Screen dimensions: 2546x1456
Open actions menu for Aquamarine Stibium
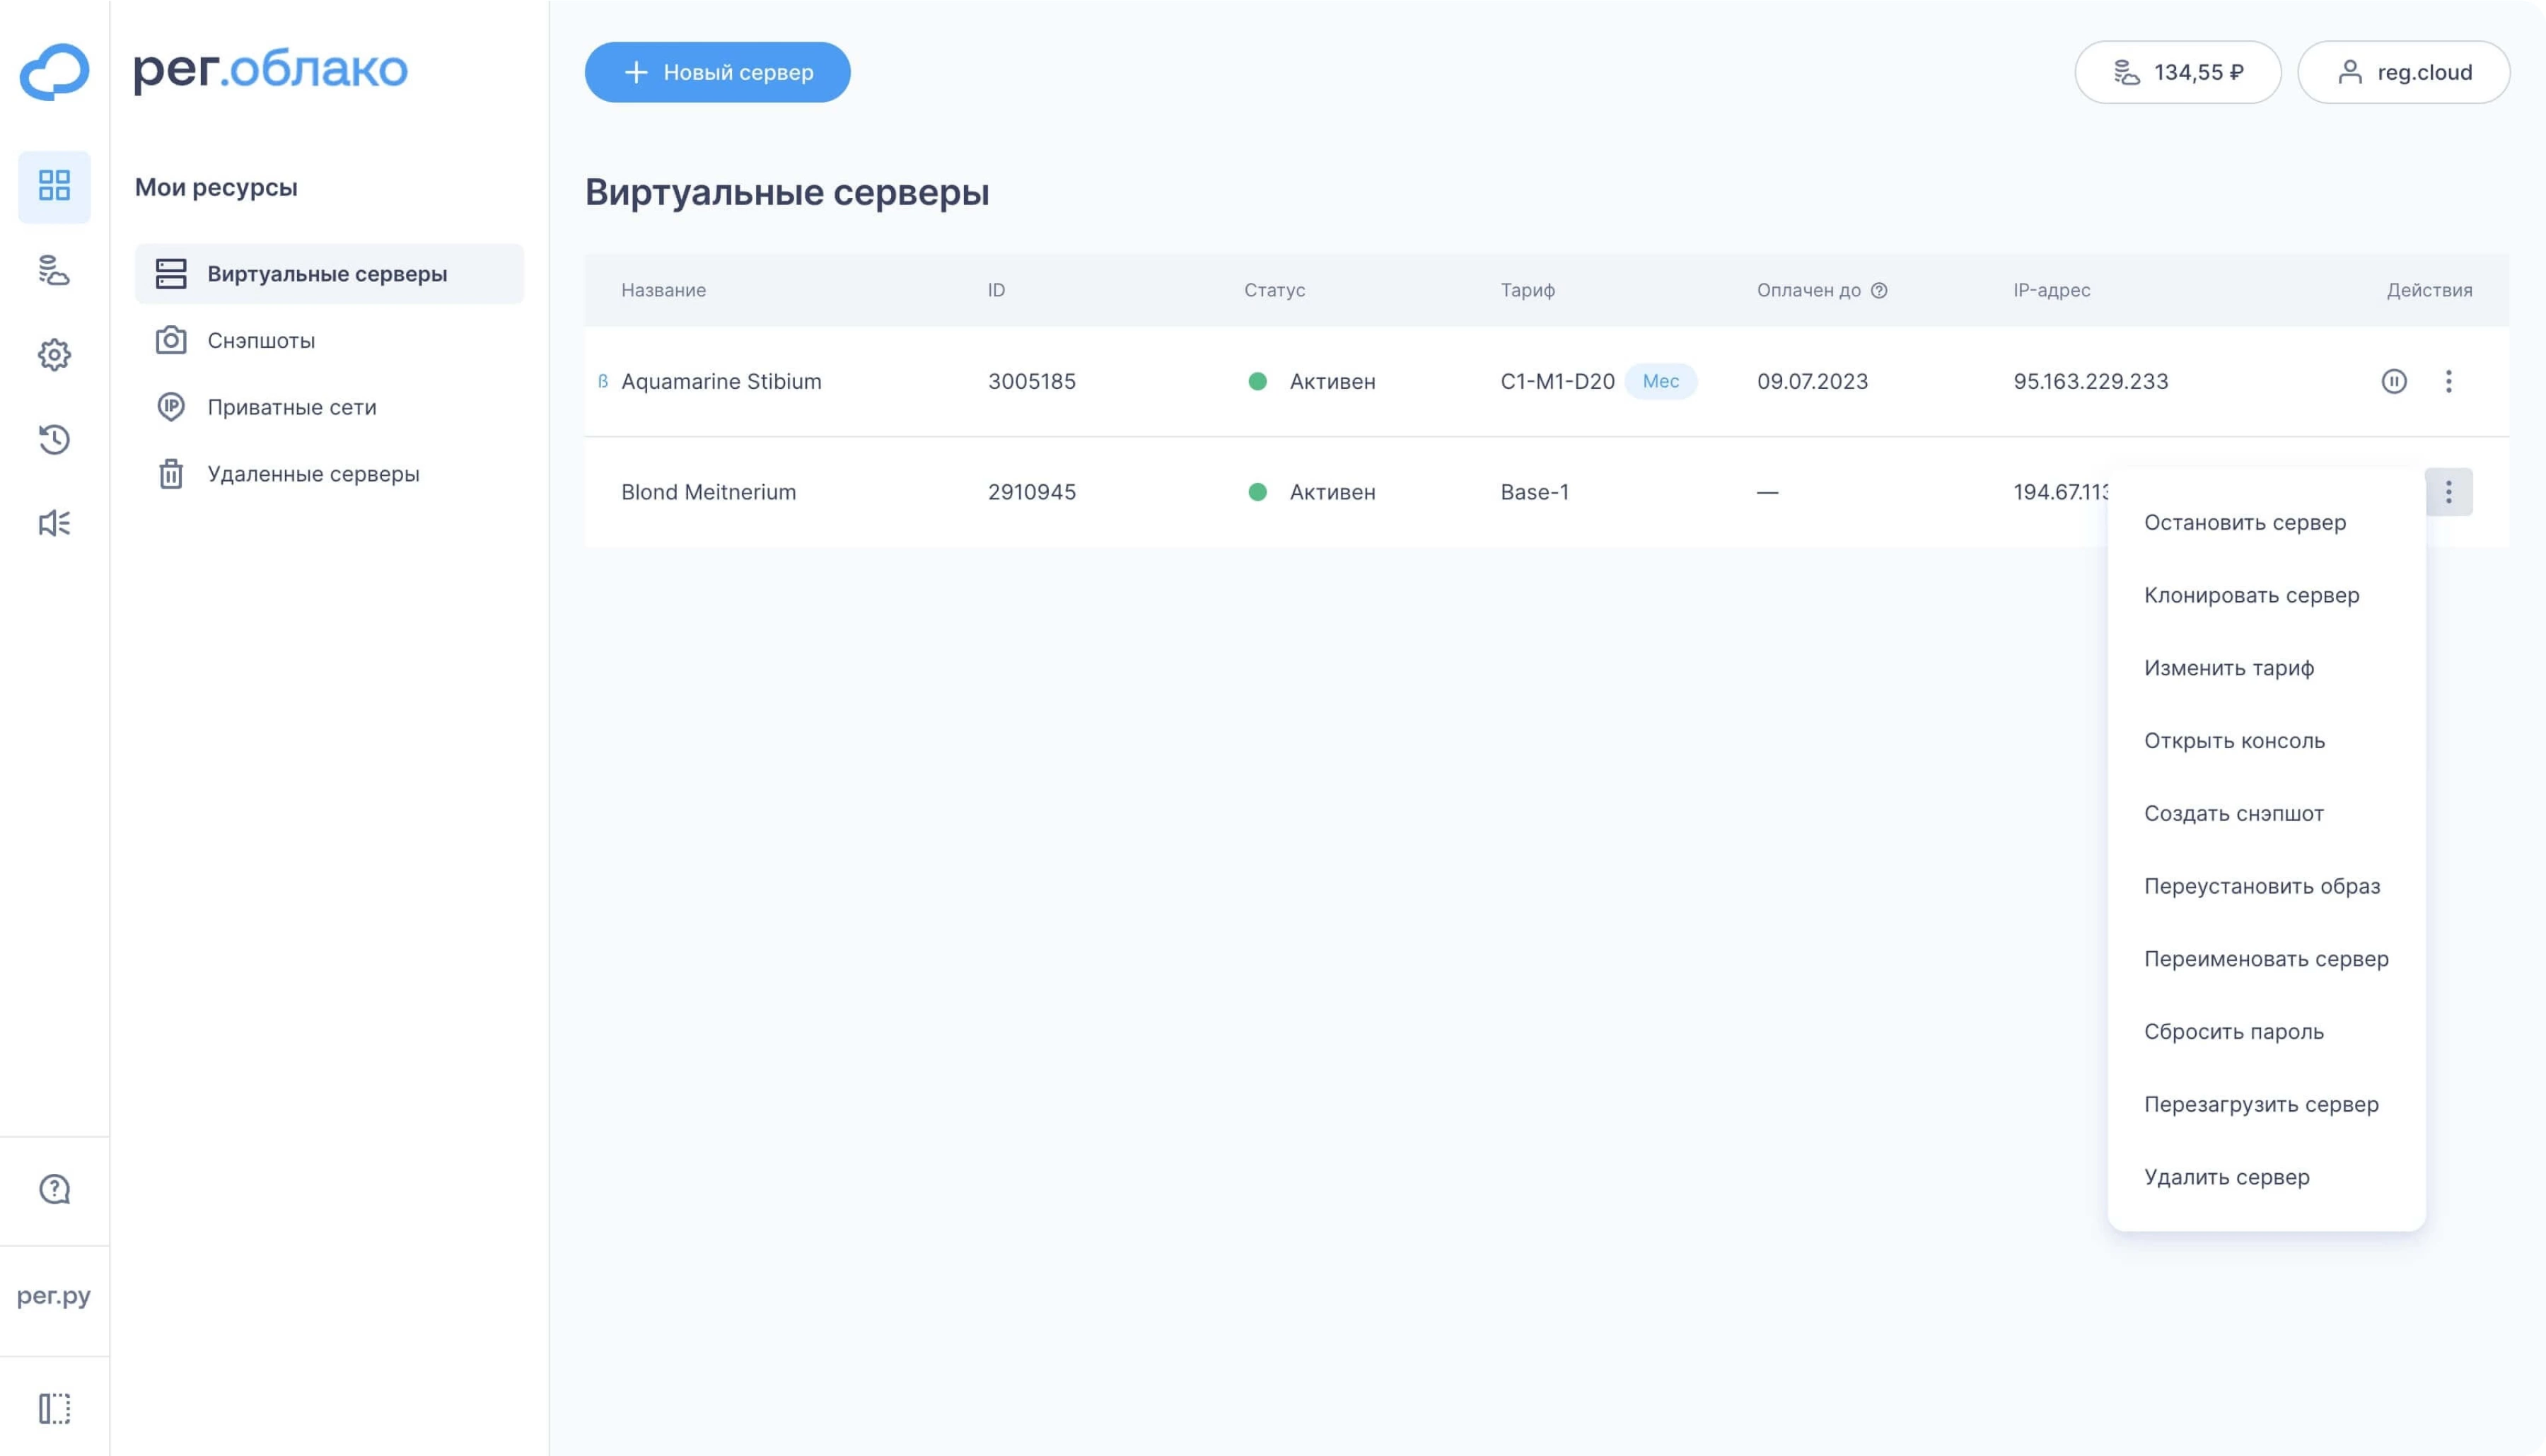pos(2448,381)
